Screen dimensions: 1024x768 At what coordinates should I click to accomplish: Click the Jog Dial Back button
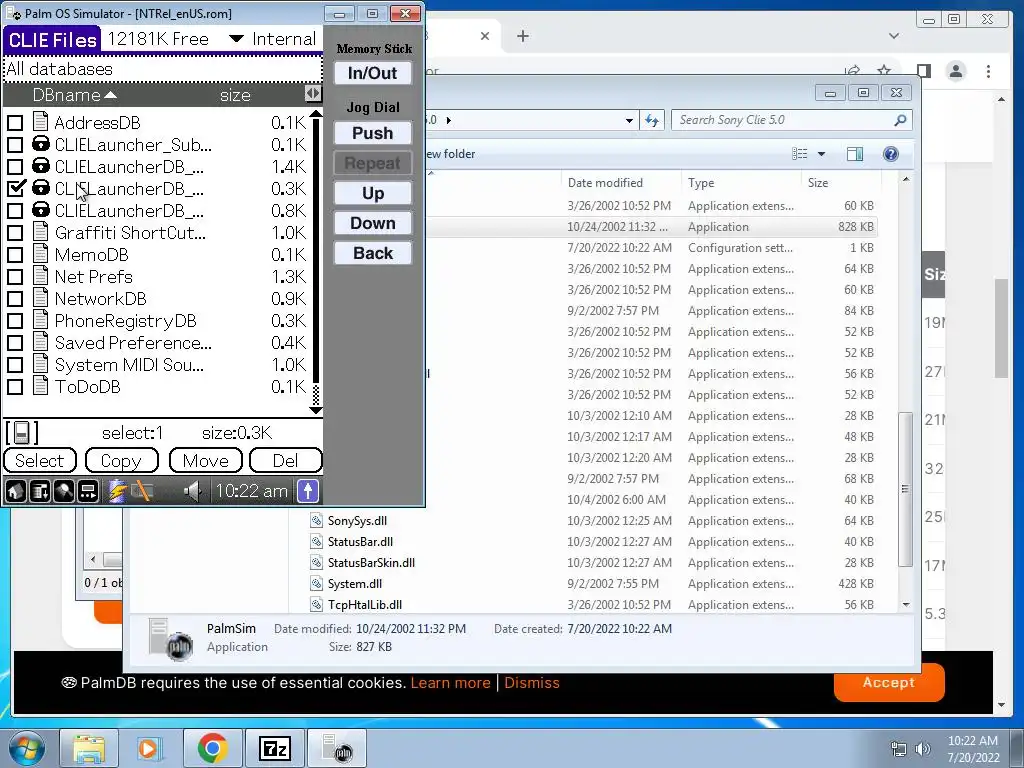[373, 253]
